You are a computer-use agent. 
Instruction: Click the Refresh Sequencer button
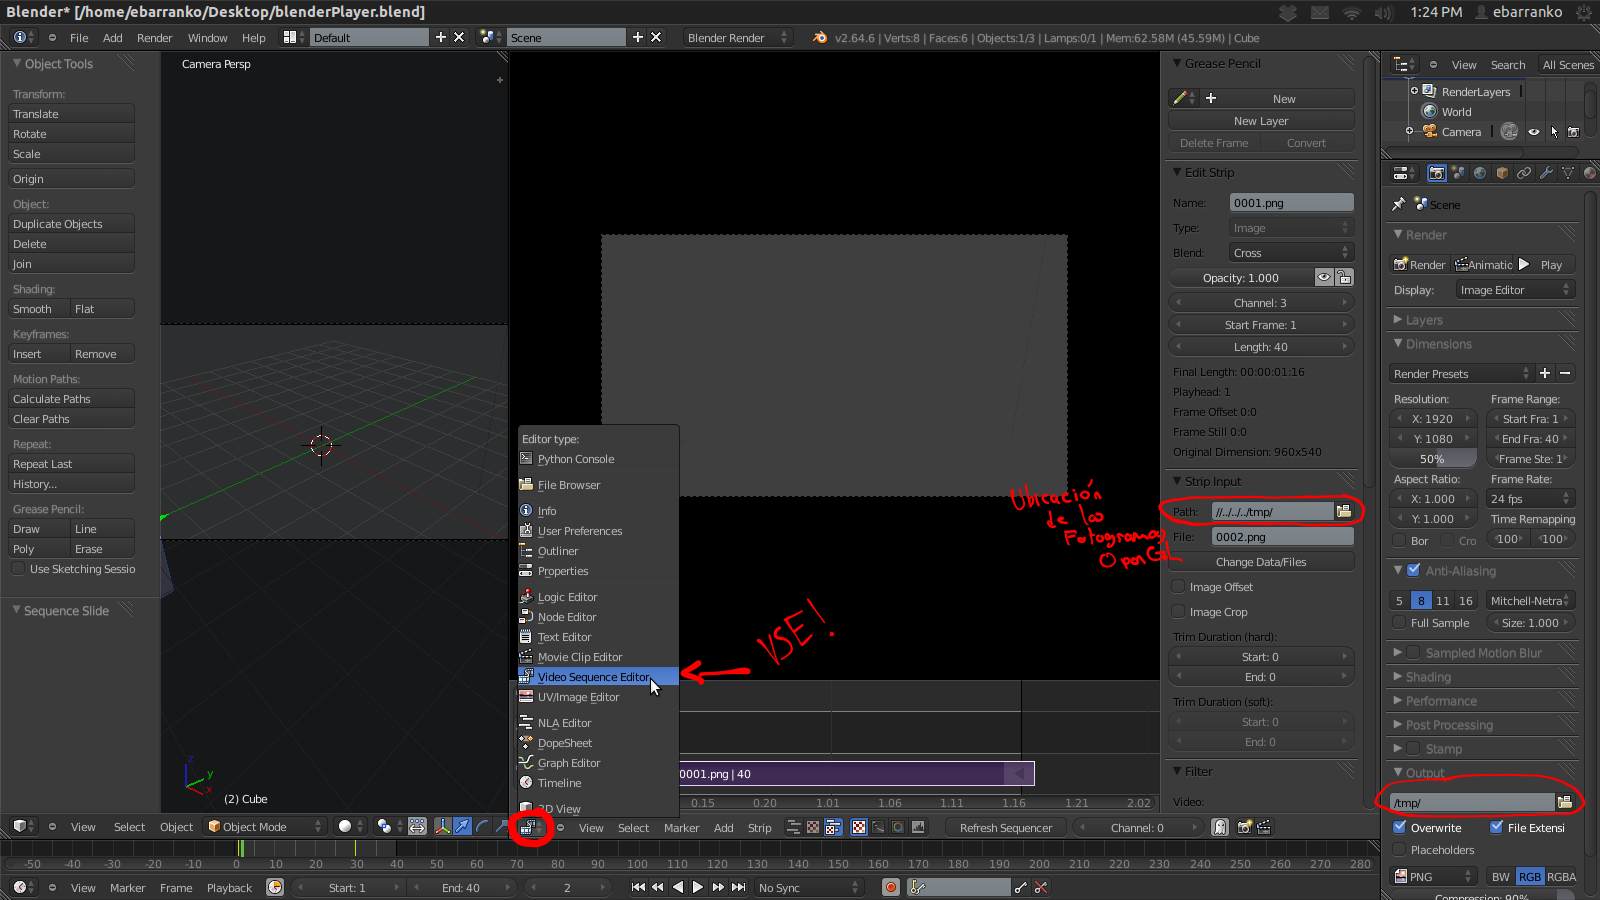coord(1006,827)
